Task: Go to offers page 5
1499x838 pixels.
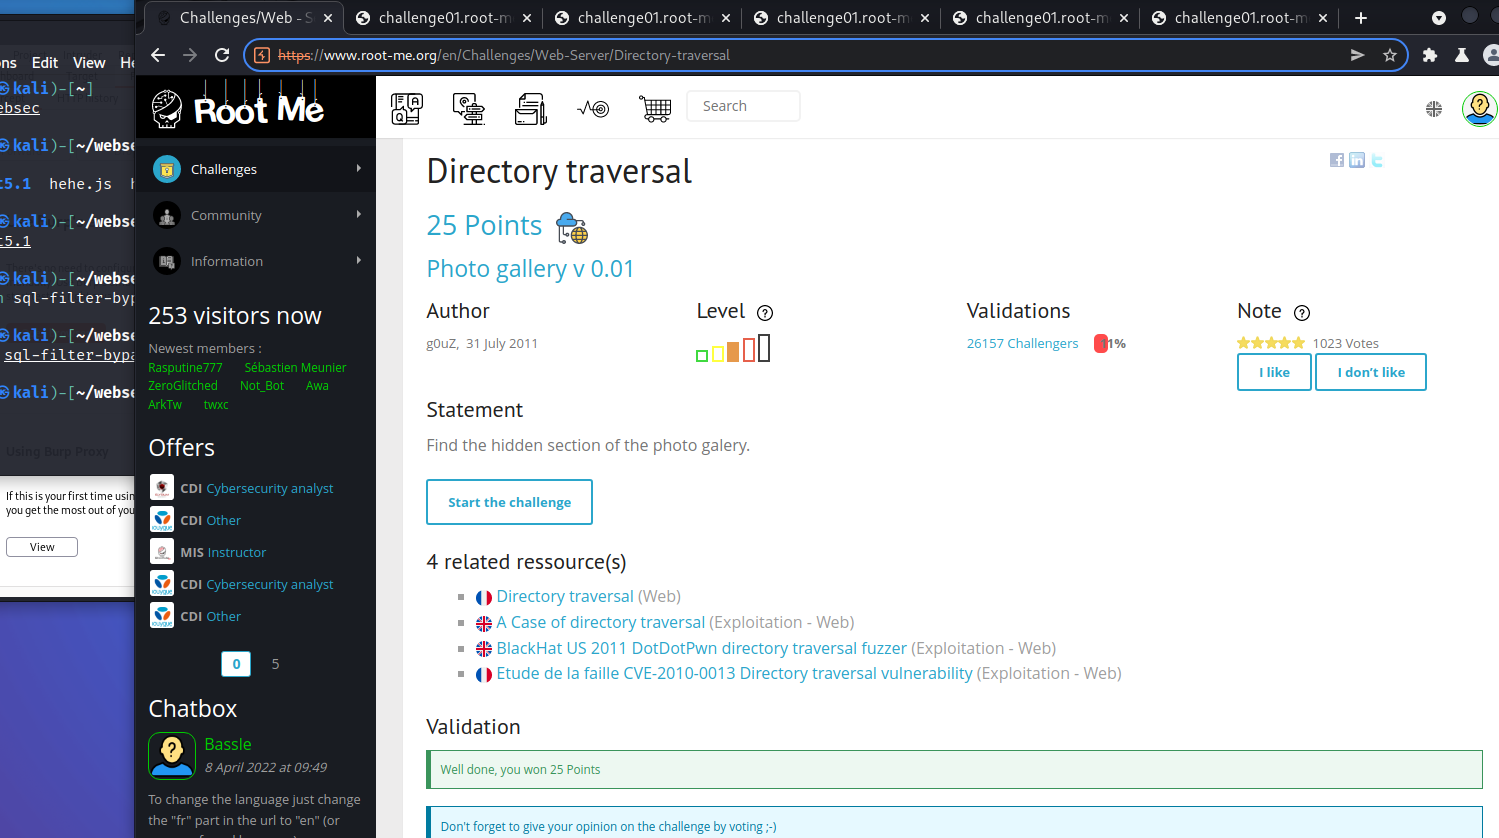Action: click(275, 664)
